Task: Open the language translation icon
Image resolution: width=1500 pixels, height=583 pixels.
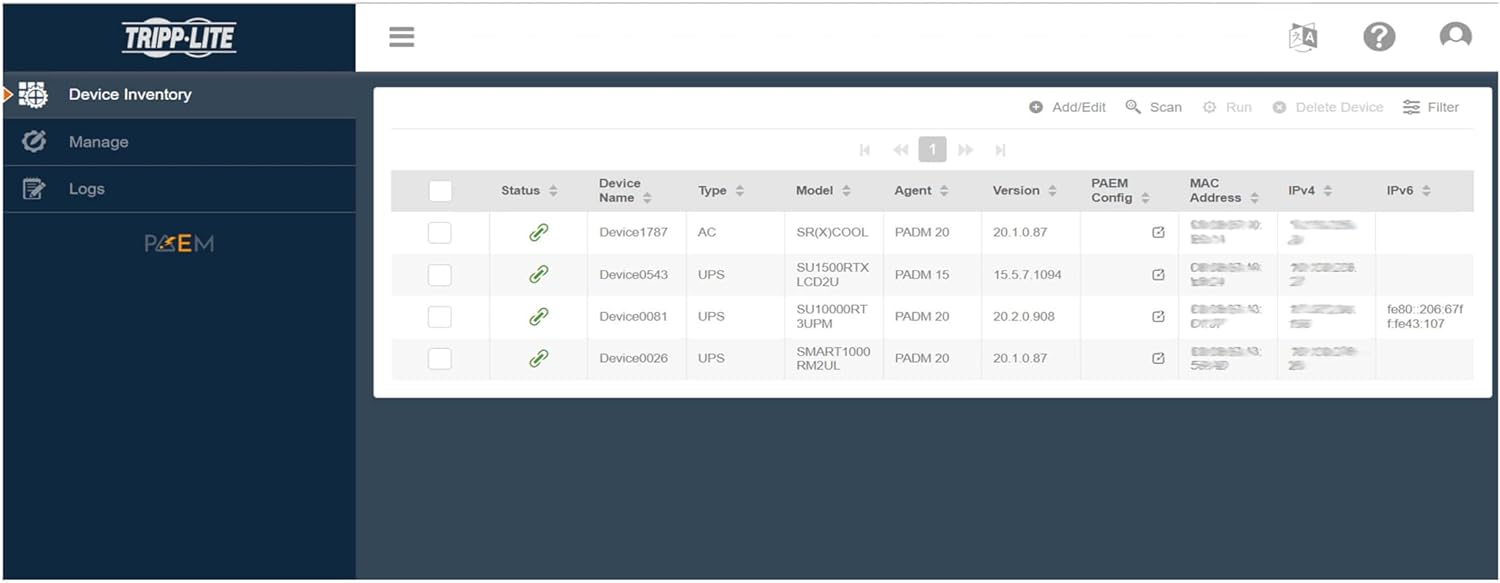Action: 1302,37
